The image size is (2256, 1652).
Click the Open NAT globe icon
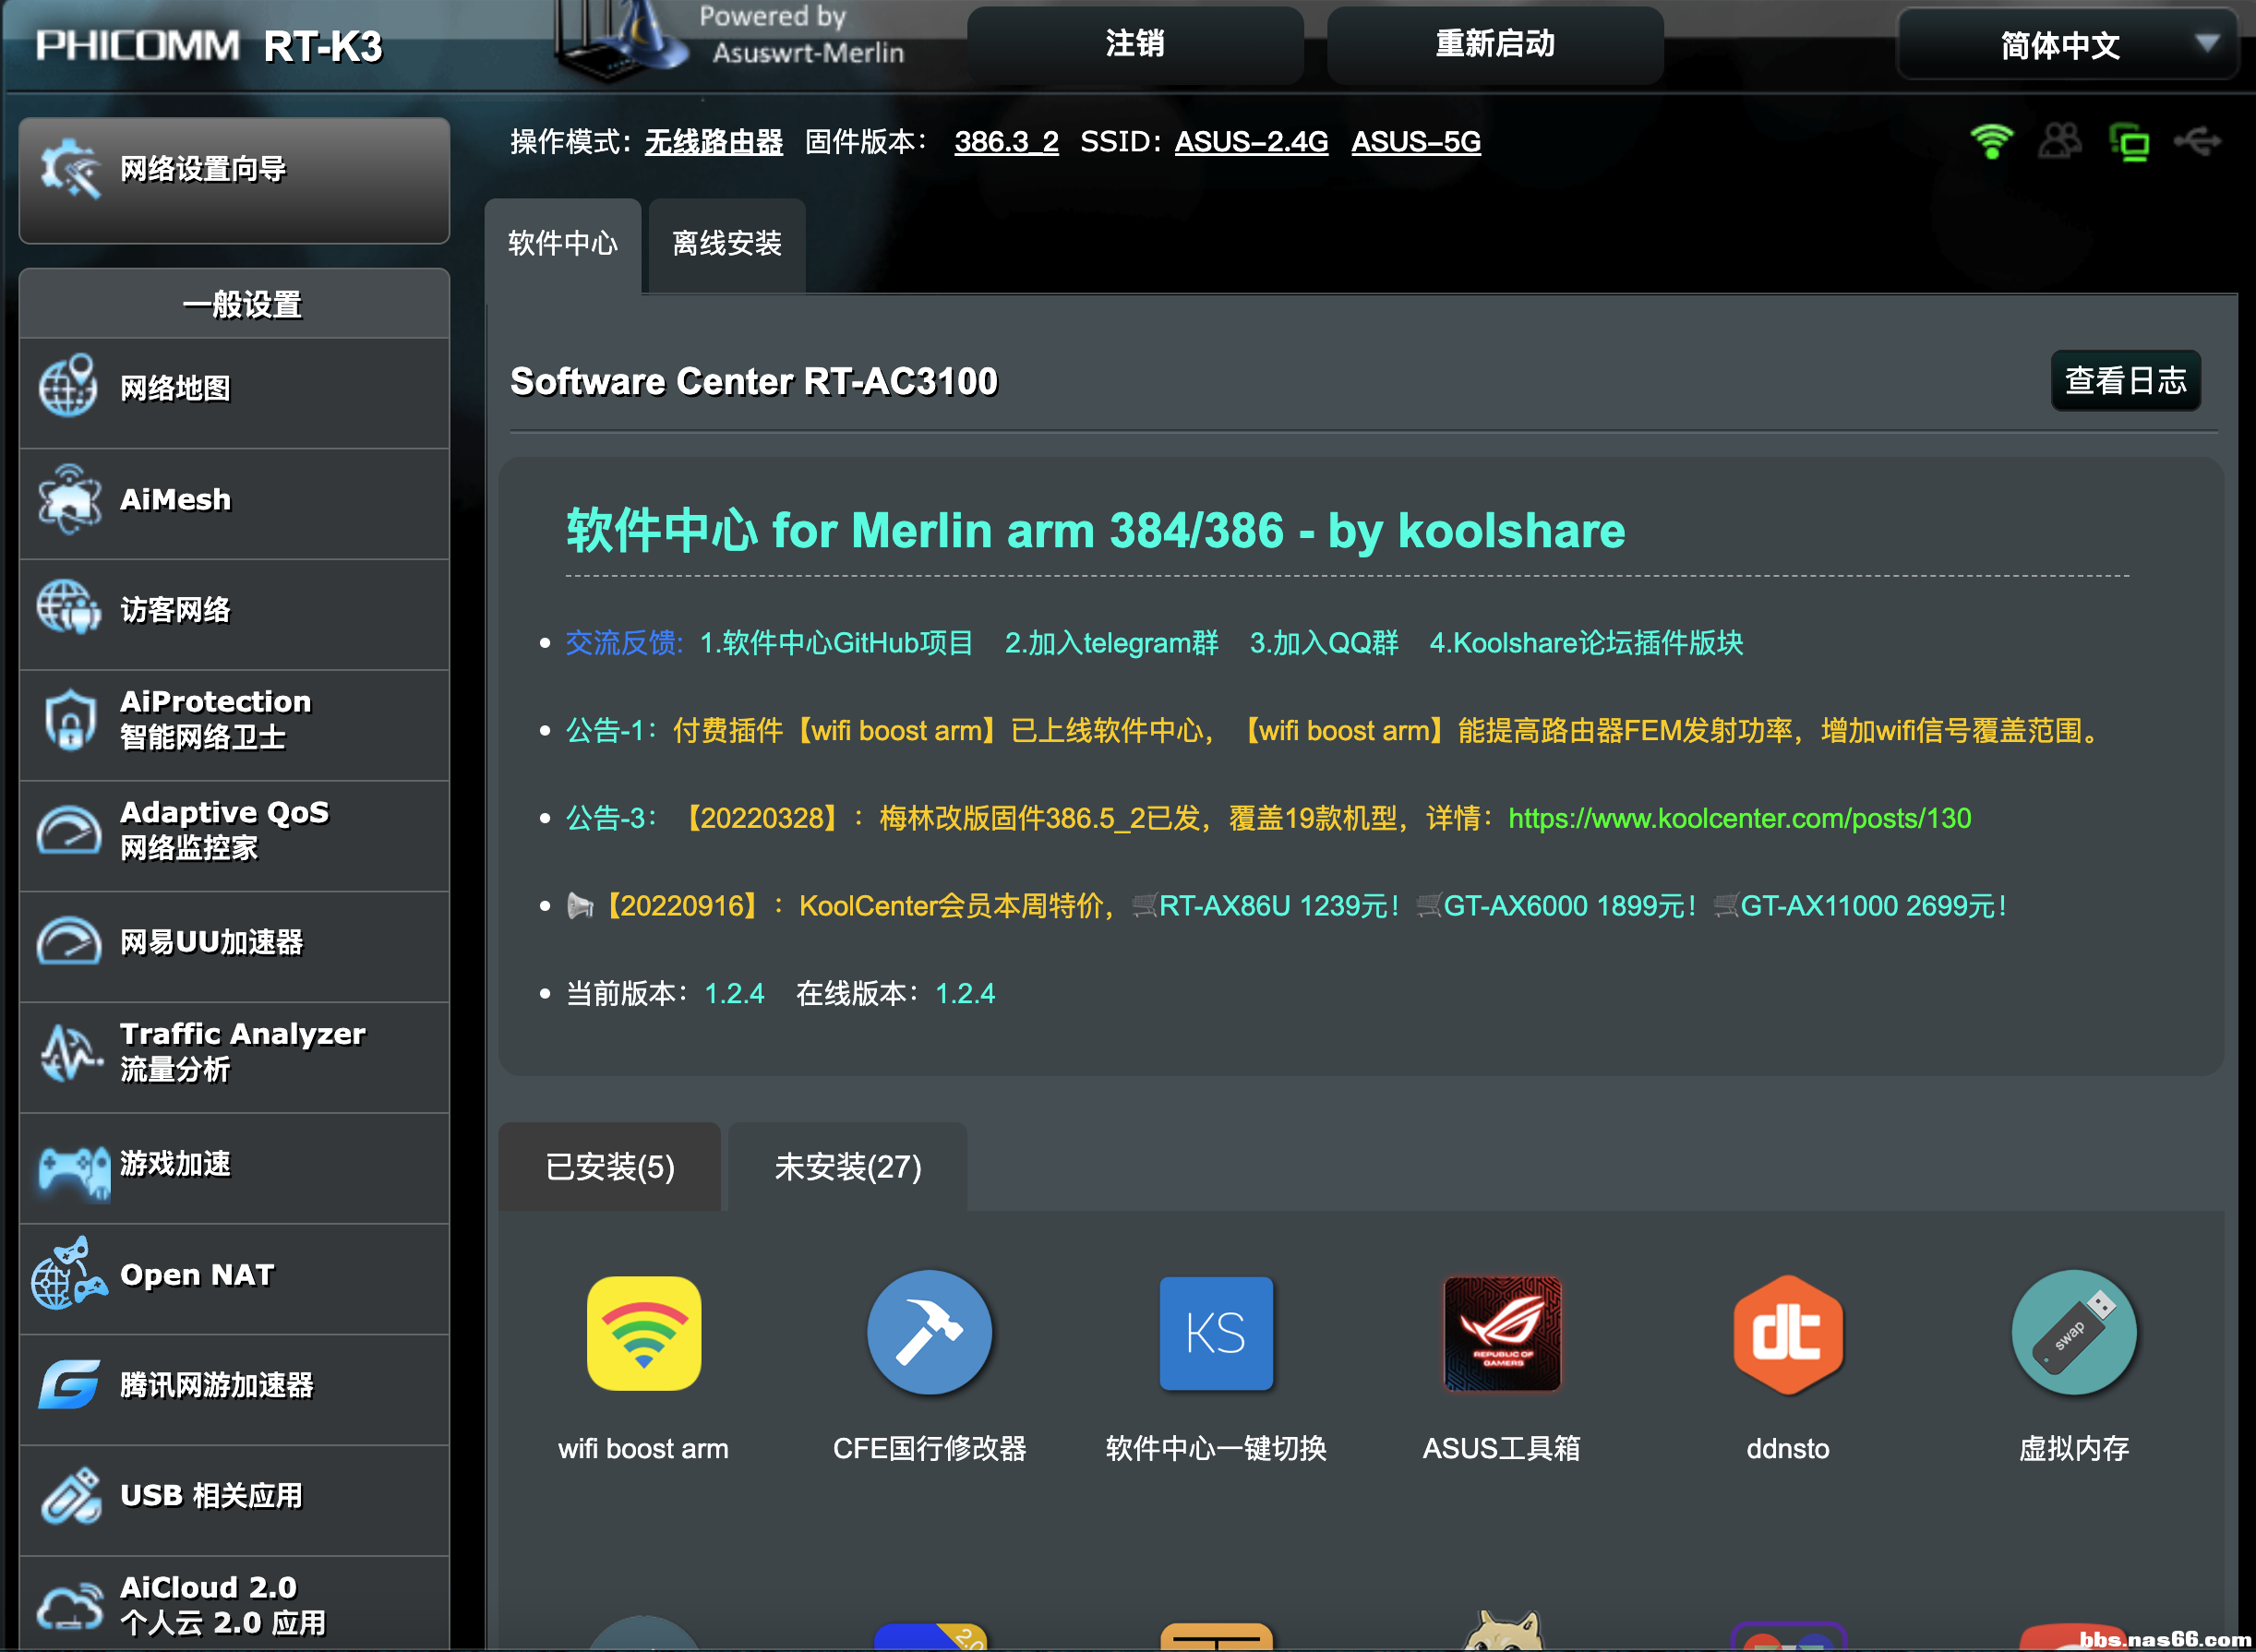click(x=68, y=1273)
